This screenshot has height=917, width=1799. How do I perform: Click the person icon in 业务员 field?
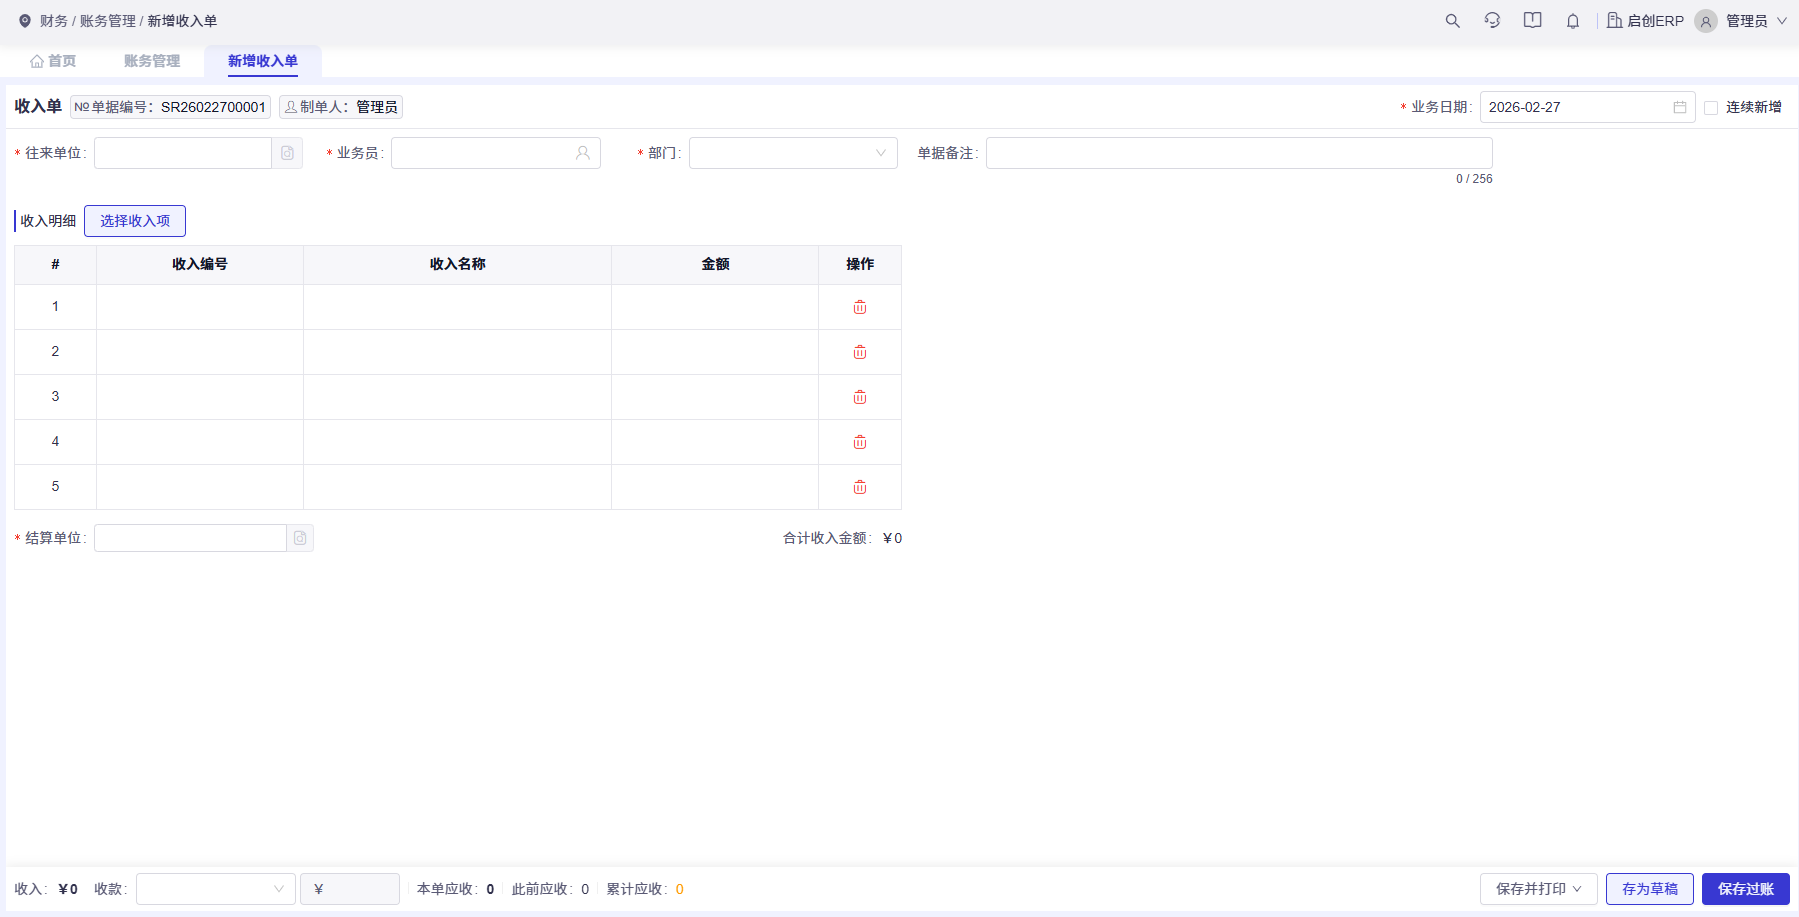583,153
